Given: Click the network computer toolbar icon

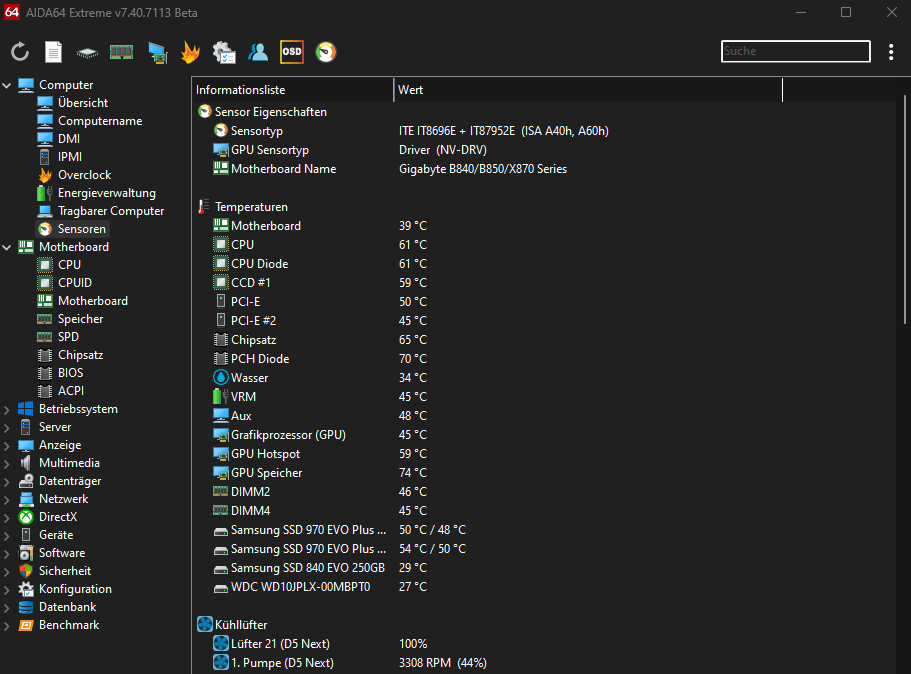Looking at the screenshot, I should [157, 52].
